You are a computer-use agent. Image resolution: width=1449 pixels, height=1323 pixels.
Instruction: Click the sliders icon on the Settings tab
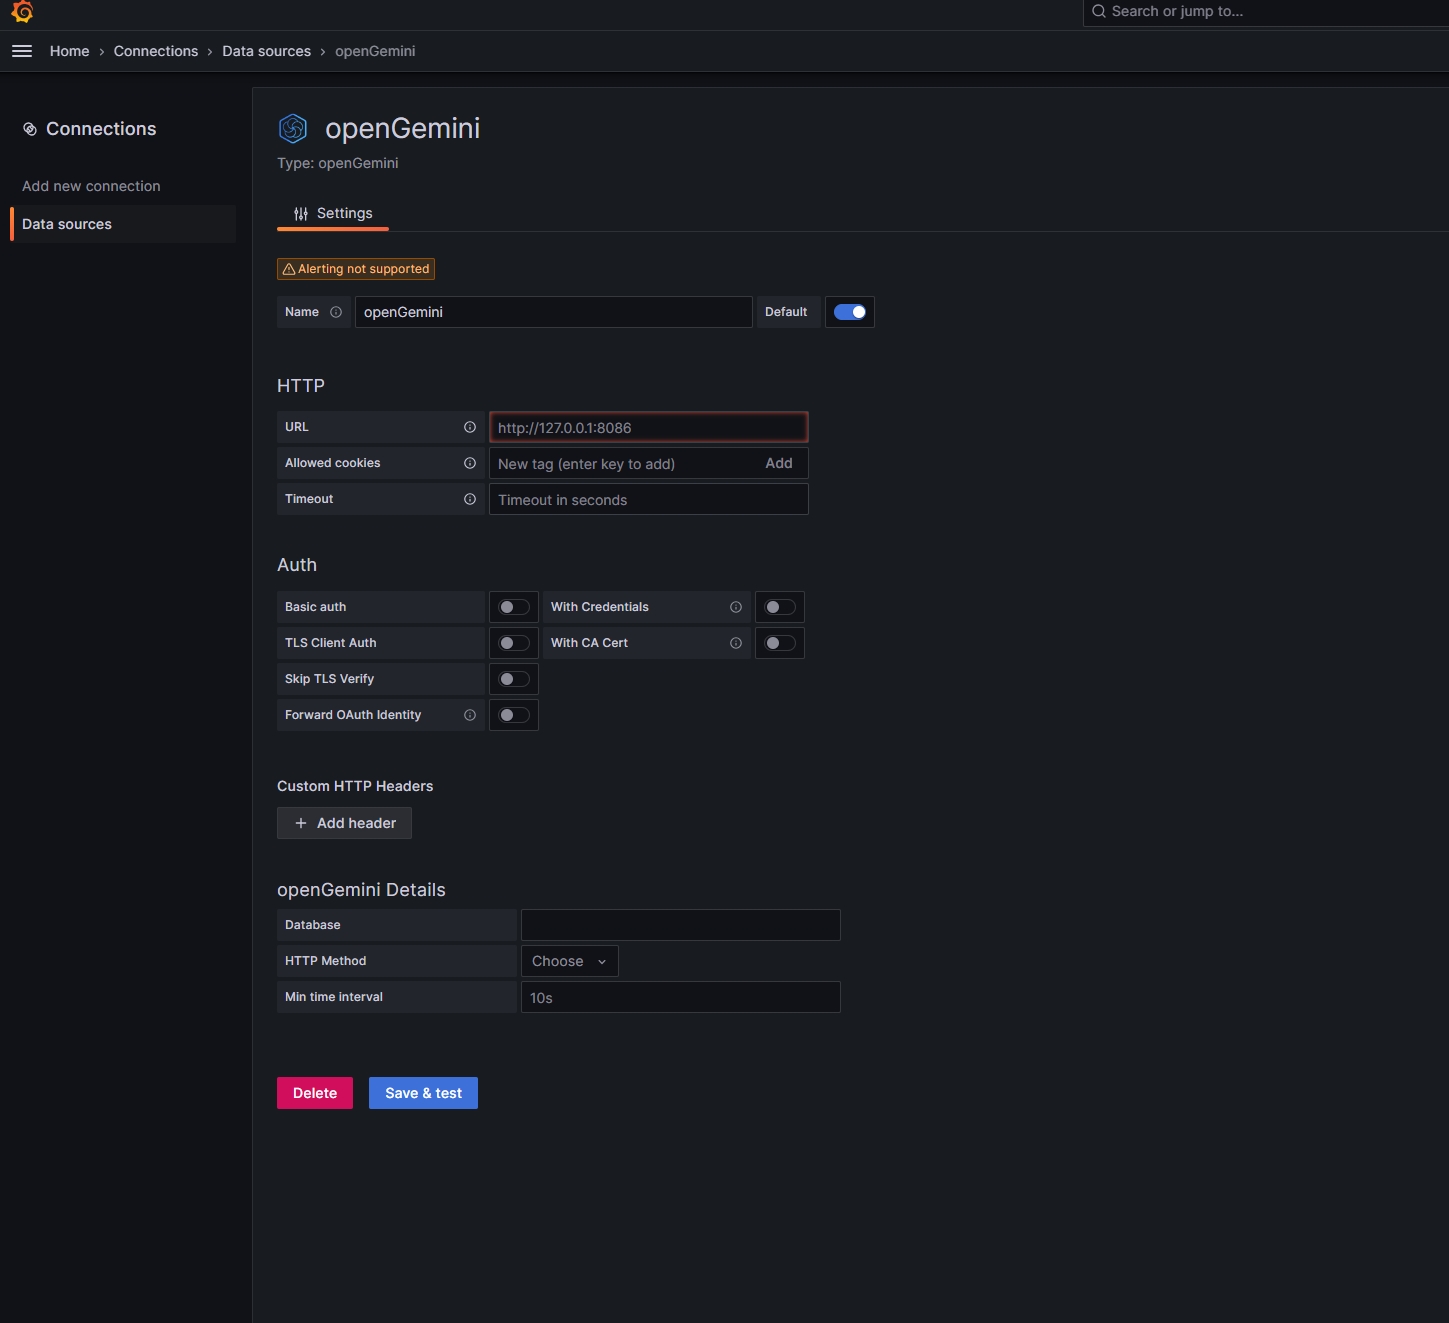tap(300, 213)
